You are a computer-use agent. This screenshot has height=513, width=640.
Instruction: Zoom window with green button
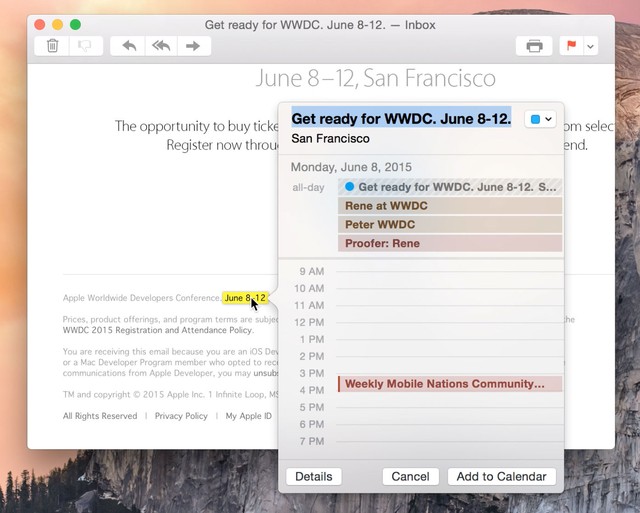[x=75, y=25]
